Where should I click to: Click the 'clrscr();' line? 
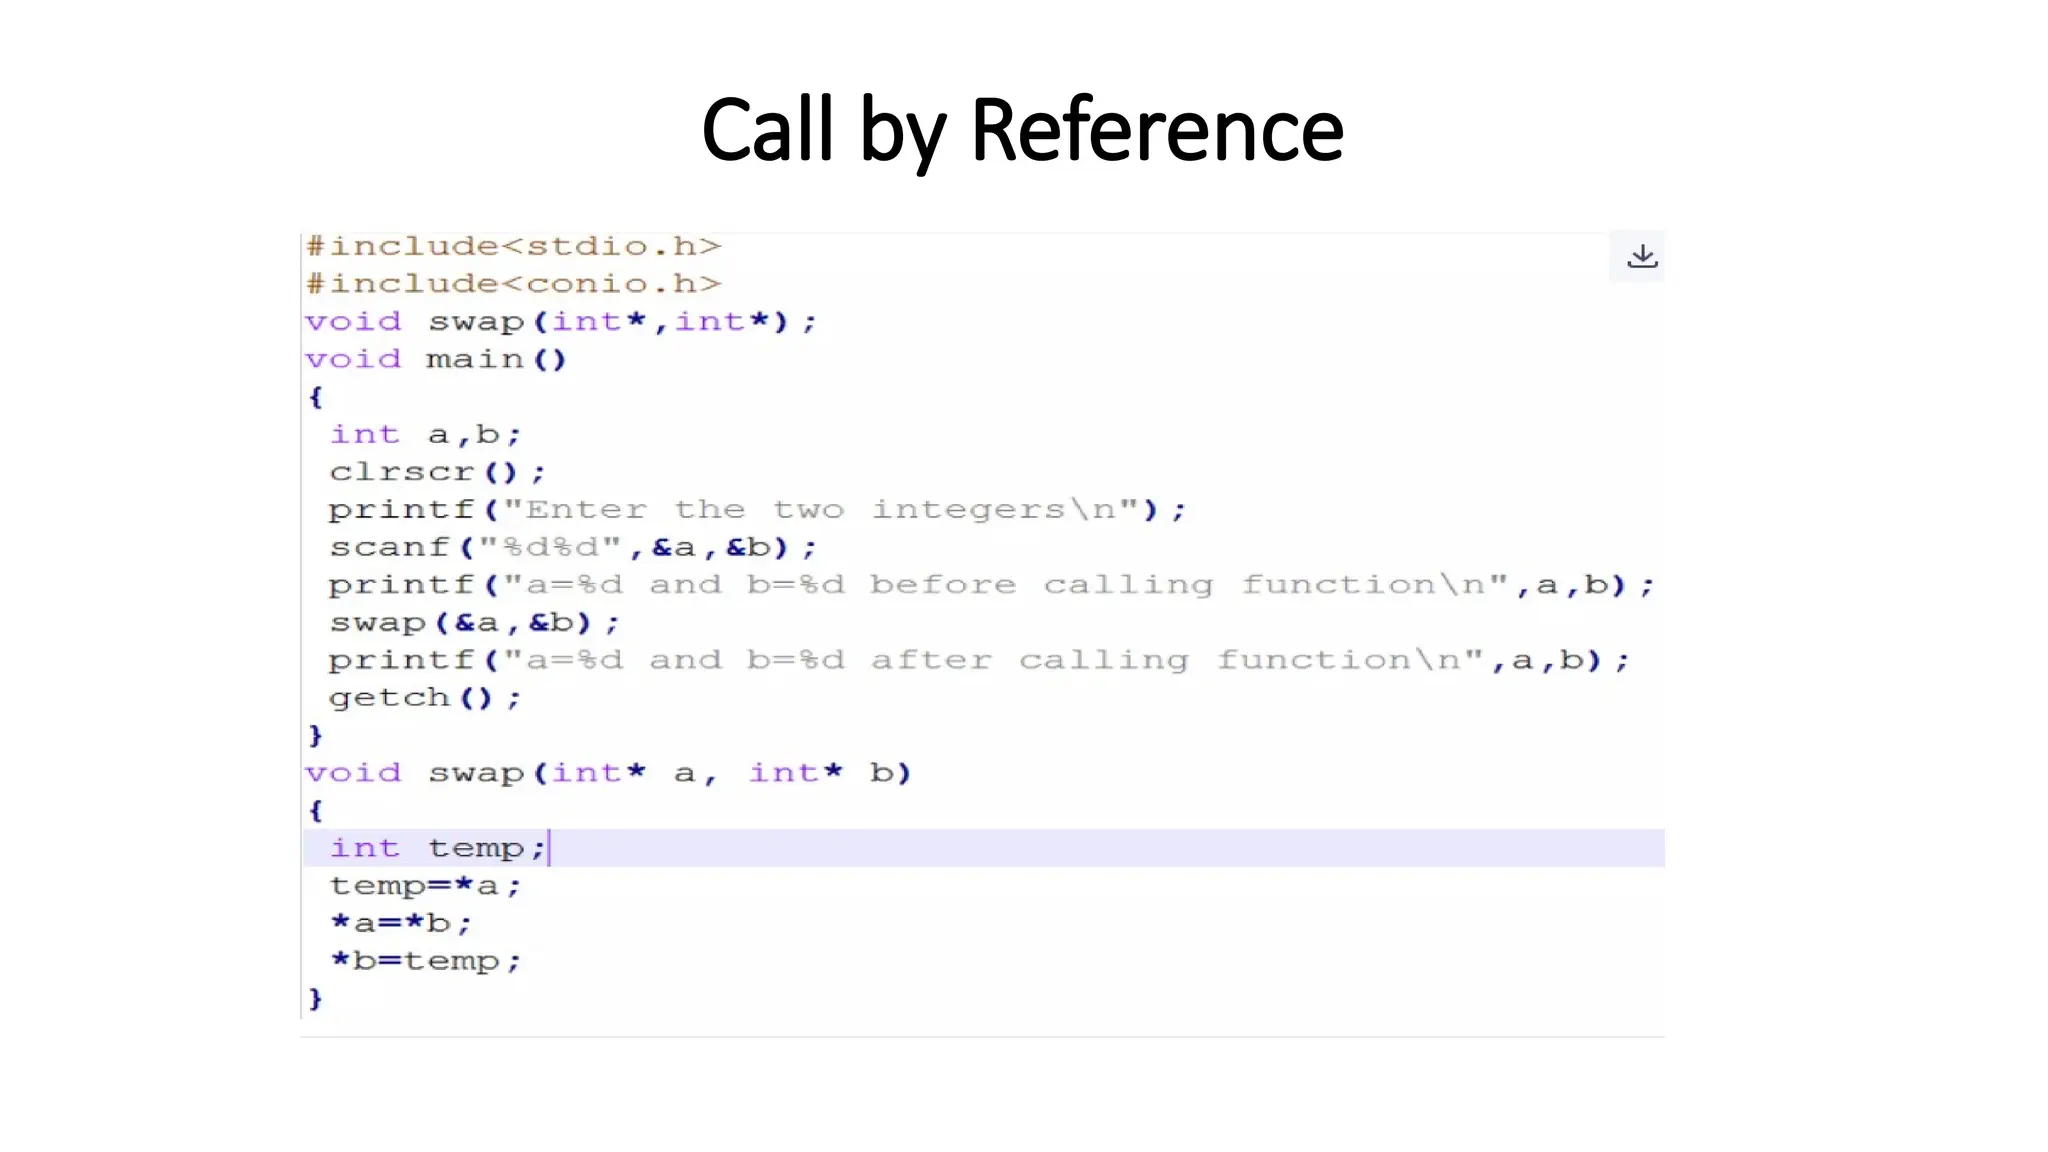click(x=437, y=472)
